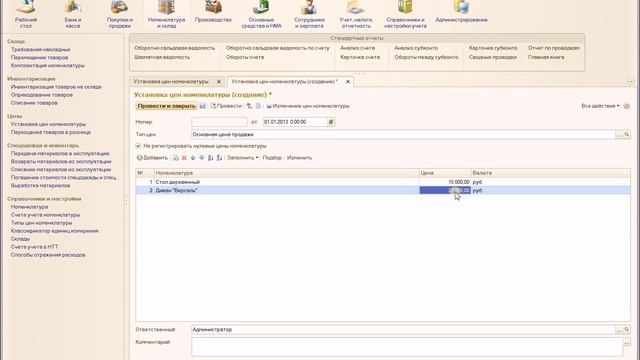Open Инвентаризация товаров на складе
This screenshot has width=640, height=360.
click(x=56, y=87)
